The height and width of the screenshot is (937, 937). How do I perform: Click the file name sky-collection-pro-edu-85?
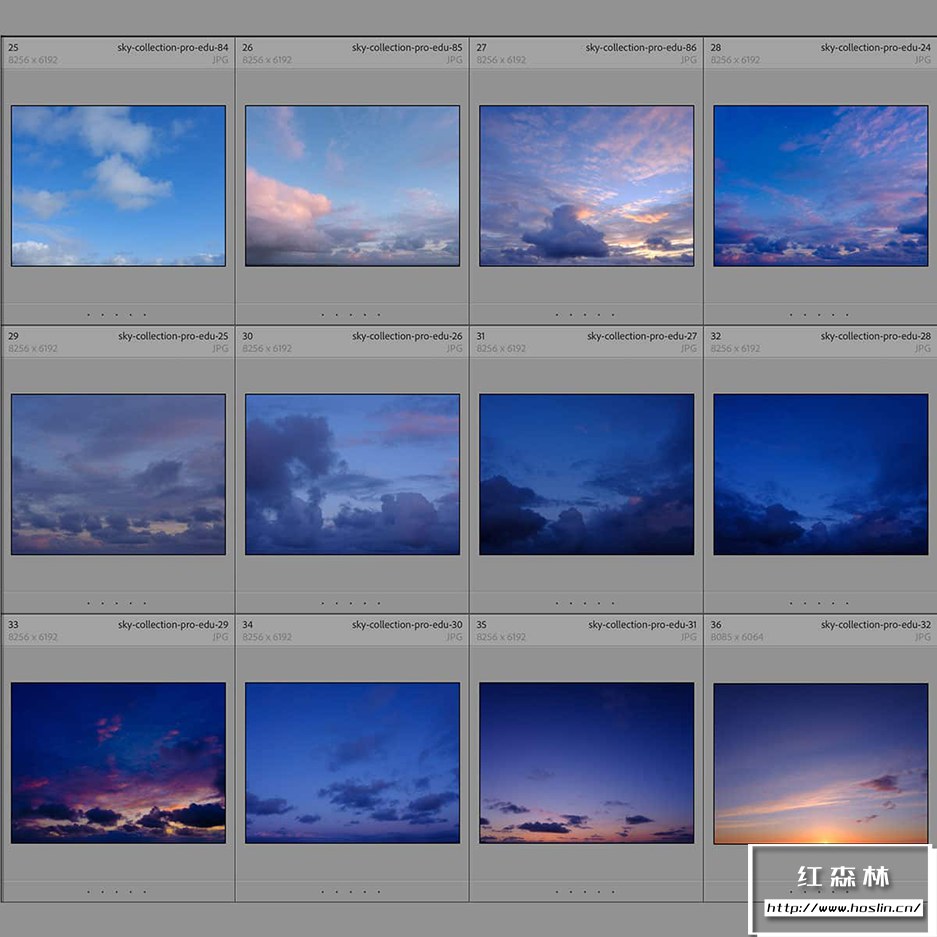click(x=407, y=48)
